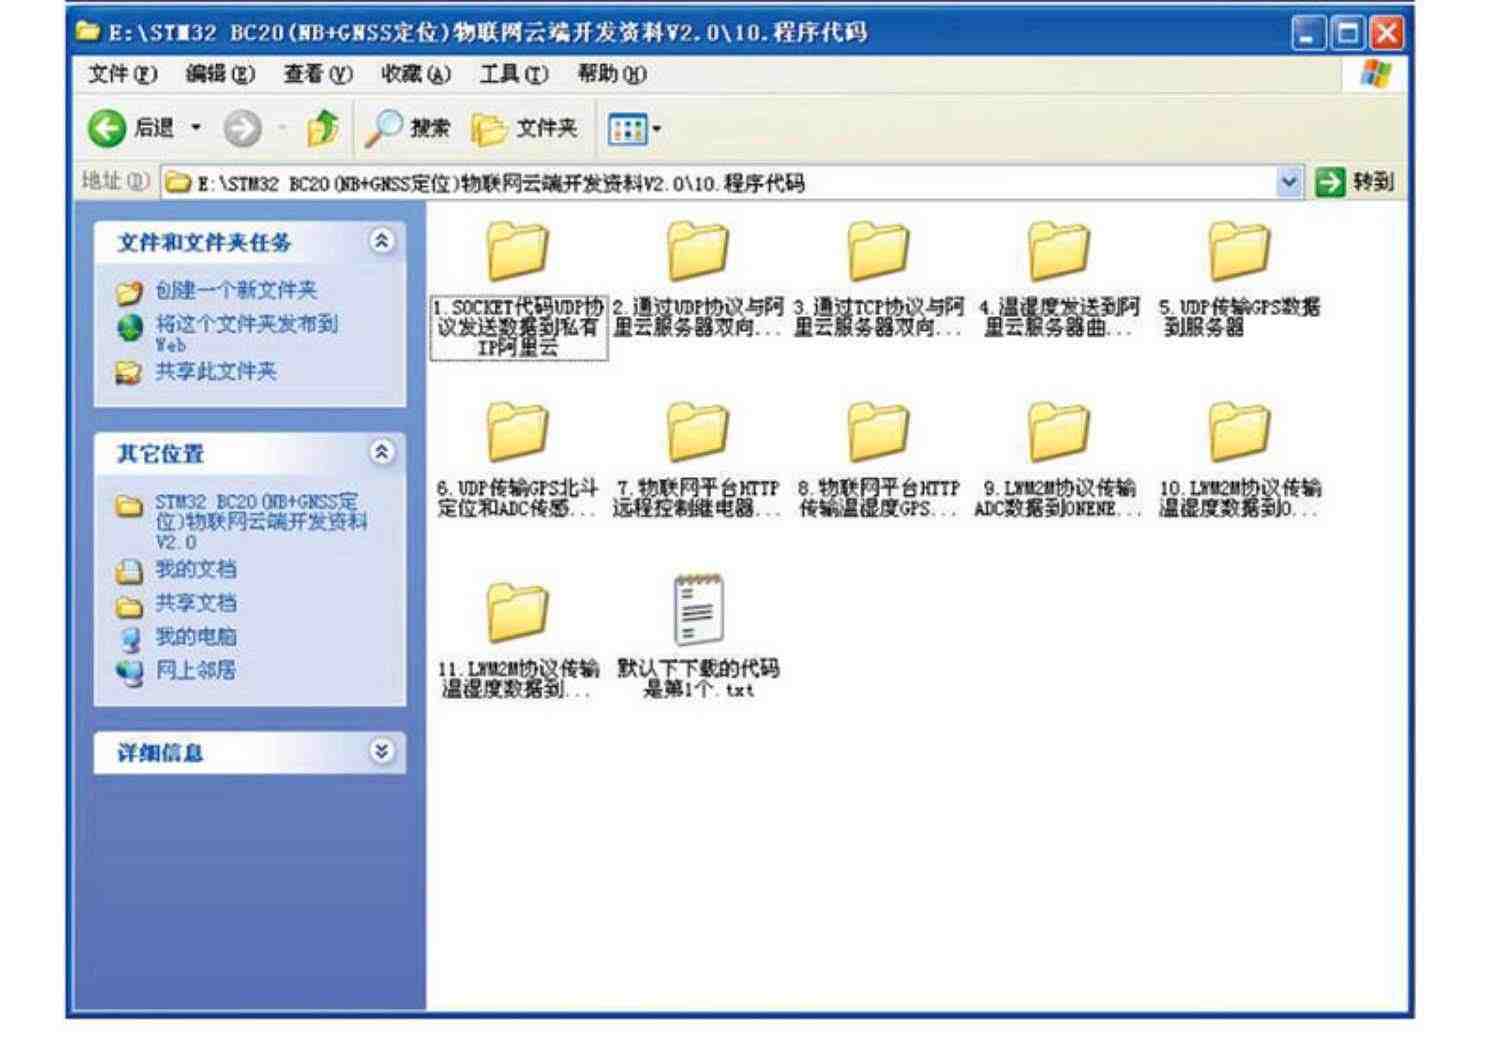Open the STM32 BC20 parent folder link
The width and height of the screenshot is (1500, 1059).
coord(260,521)
